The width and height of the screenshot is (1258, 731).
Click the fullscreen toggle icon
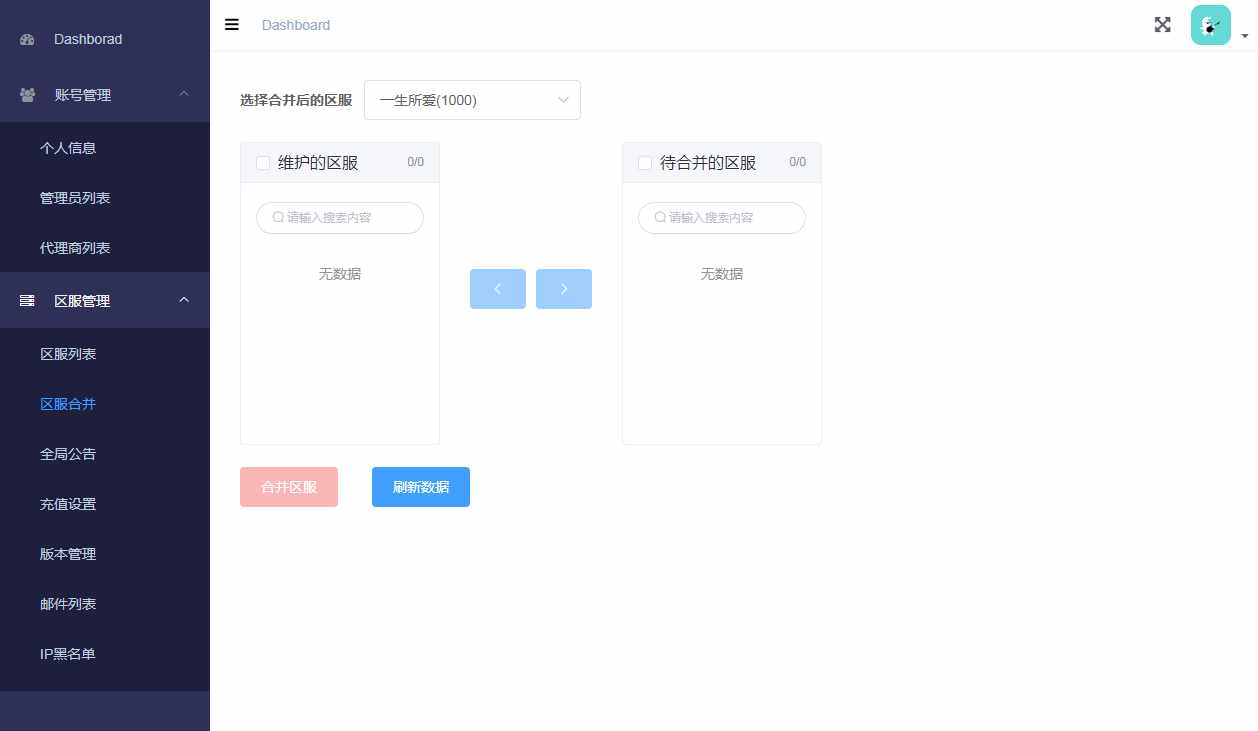[x=1162, y=24]
